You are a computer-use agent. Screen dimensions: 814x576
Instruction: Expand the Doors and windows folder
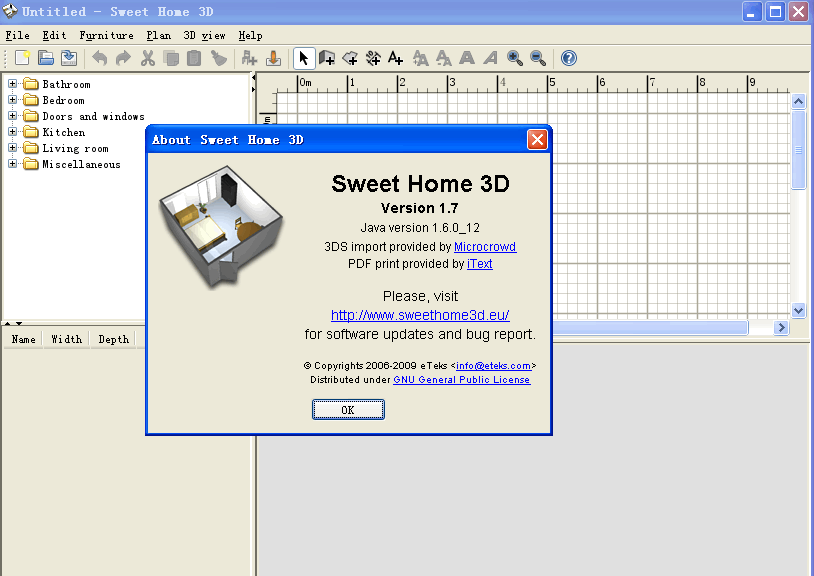coord(12,116)
